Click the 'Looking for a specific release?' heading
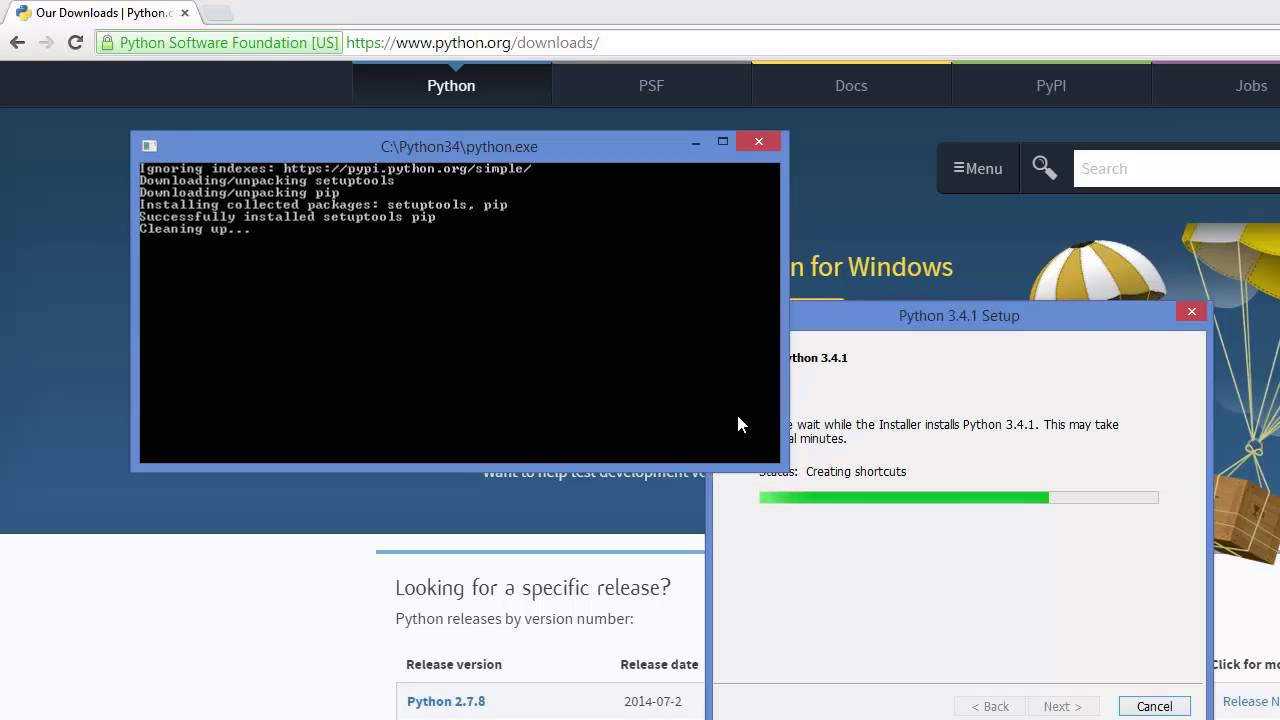This screenshot has width=1280, height=720. [533, 587]
